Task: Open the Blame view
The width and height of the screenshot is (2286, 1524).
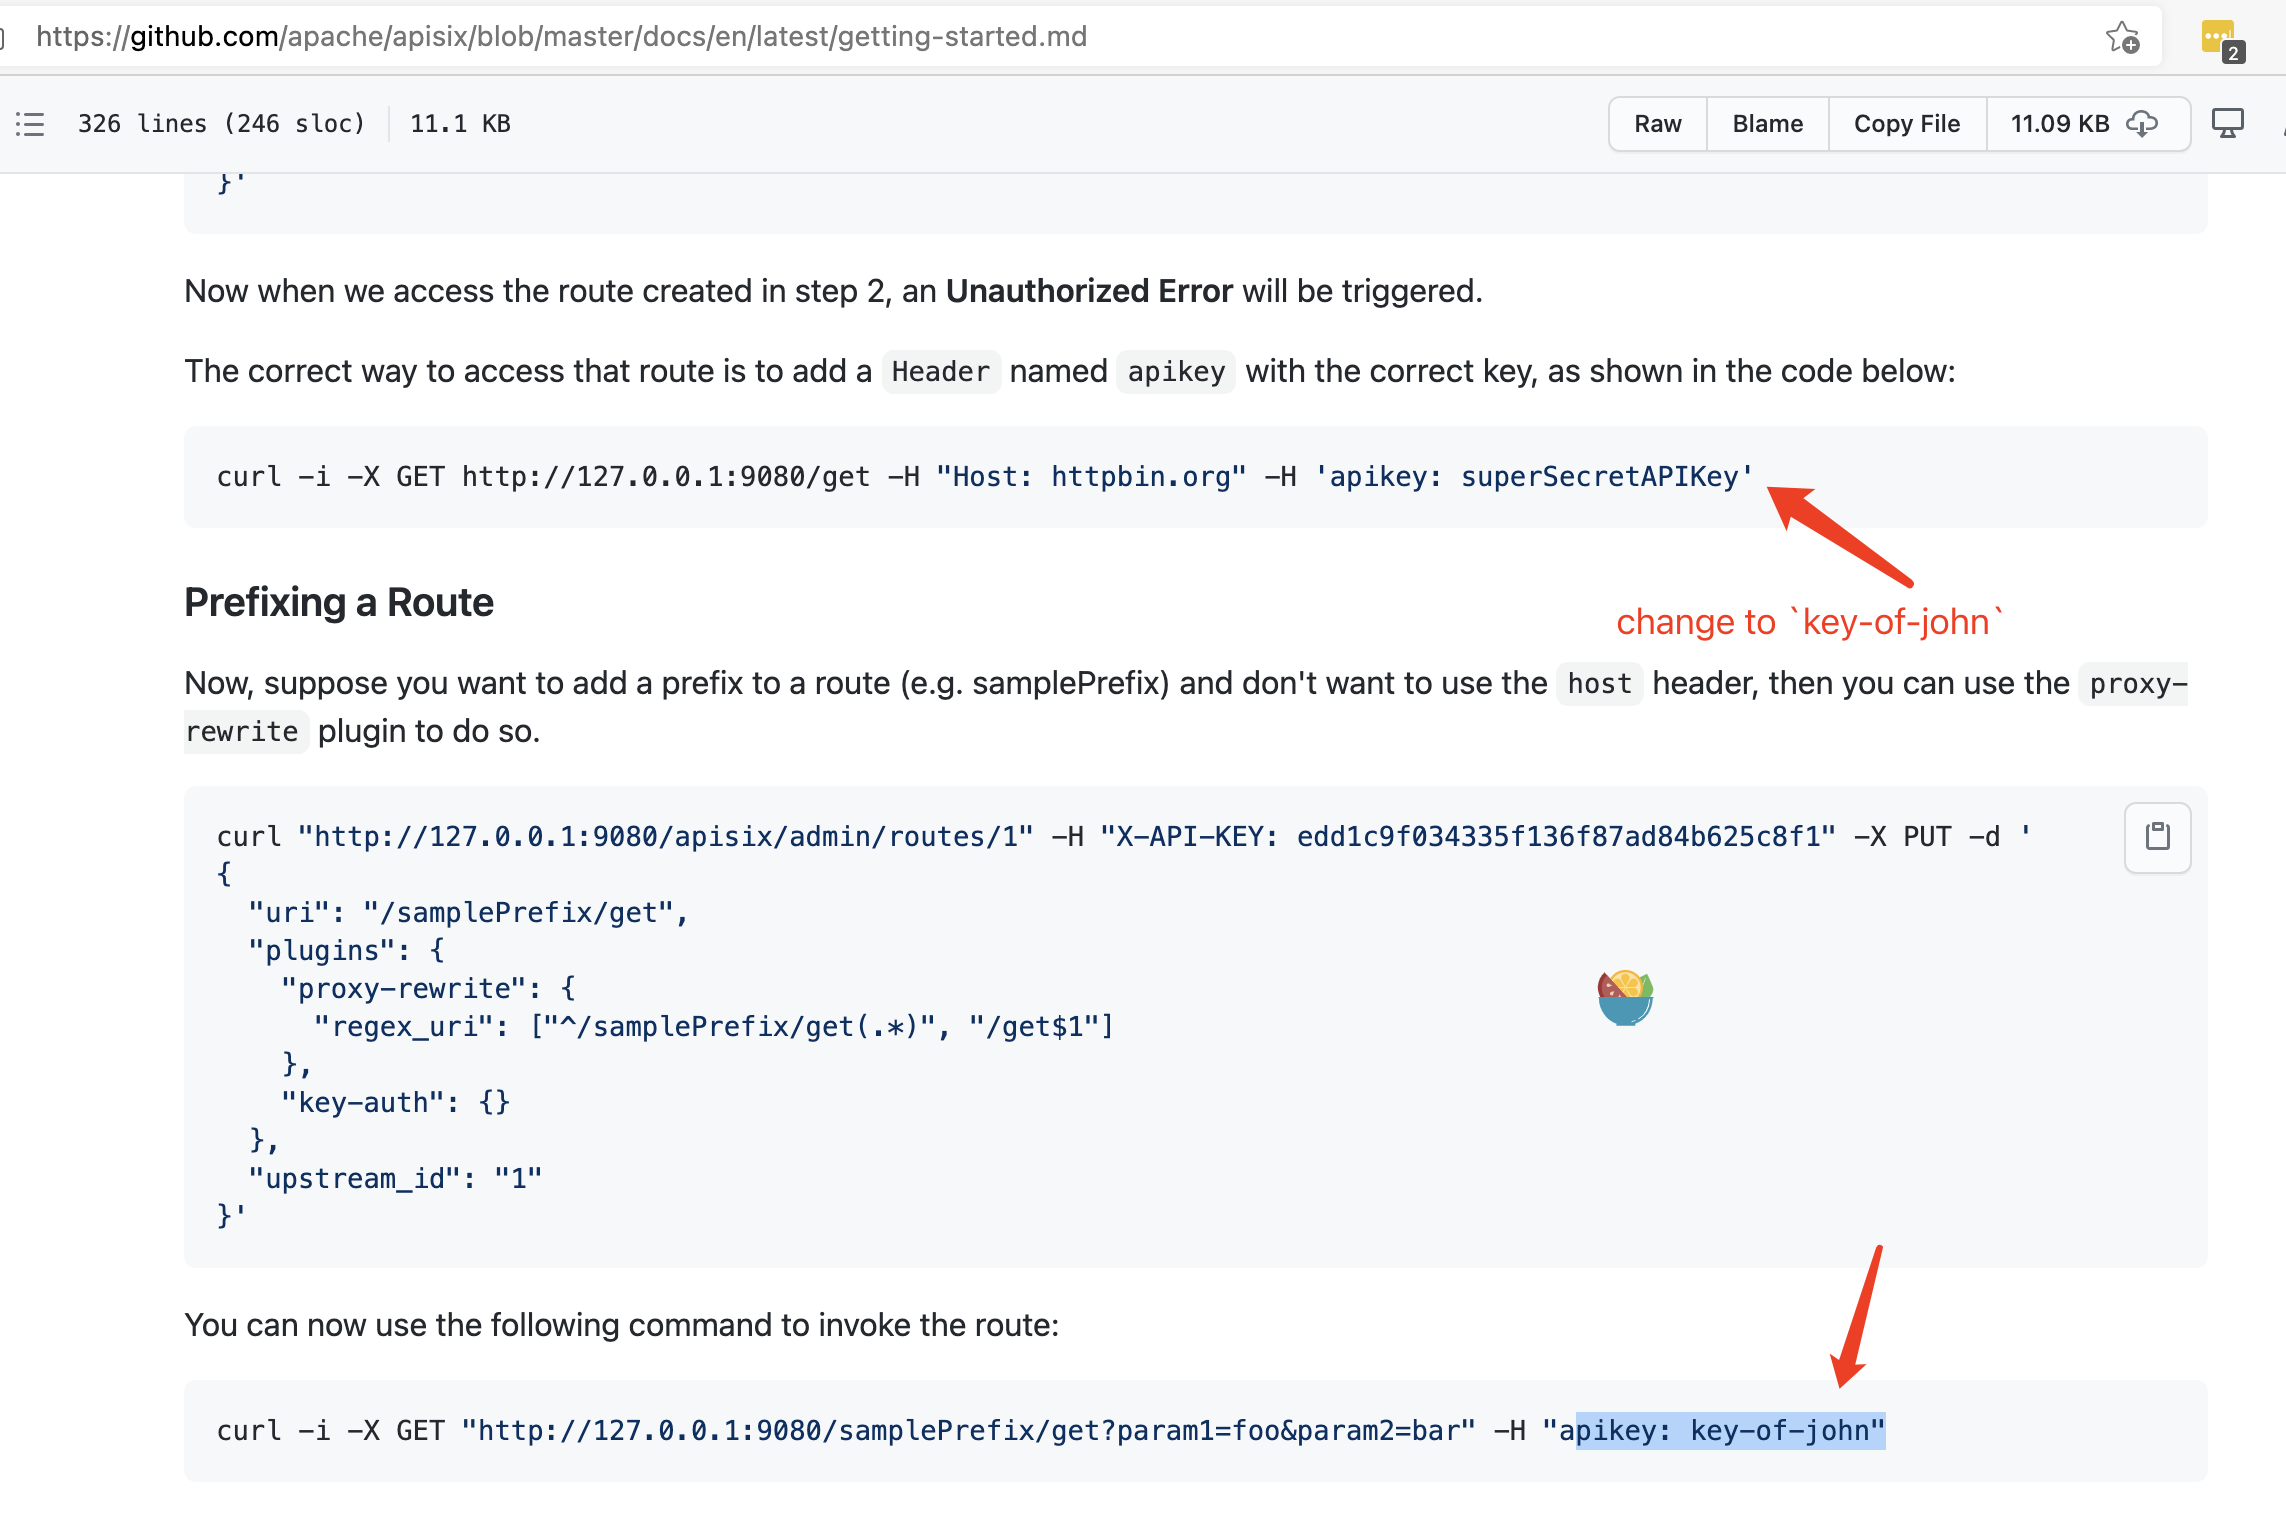Action: [x=1767, y=124]
